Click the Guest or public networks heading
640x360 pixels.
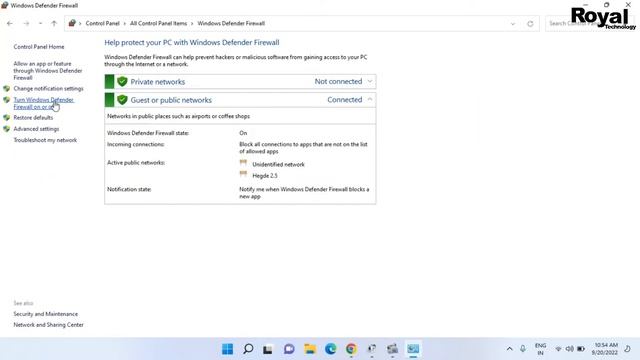pos(171,100)
